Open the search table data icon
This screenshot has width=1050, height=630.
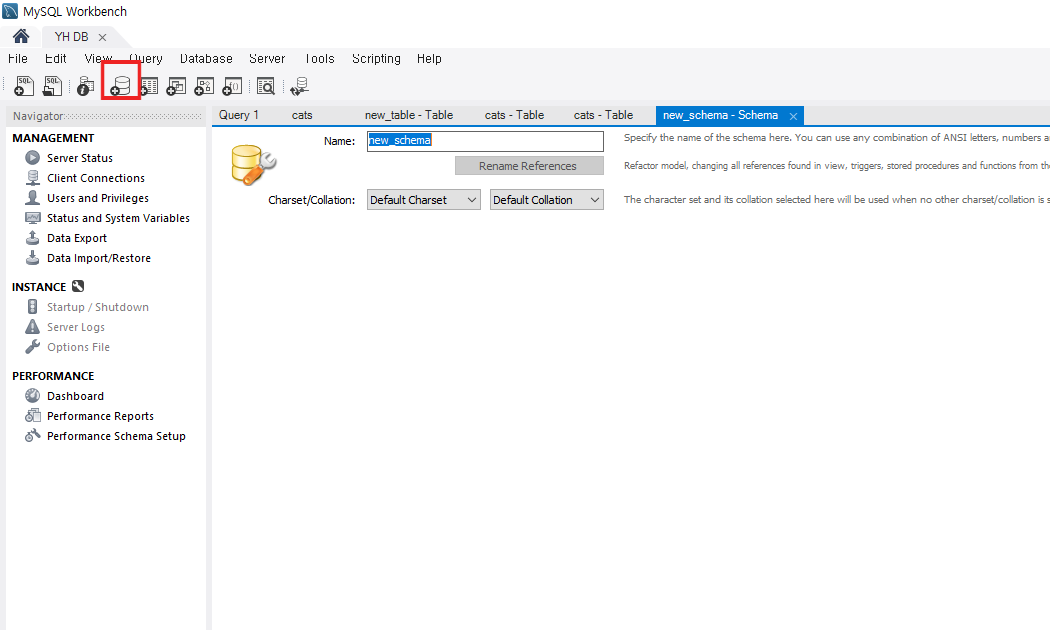point(266,86)
